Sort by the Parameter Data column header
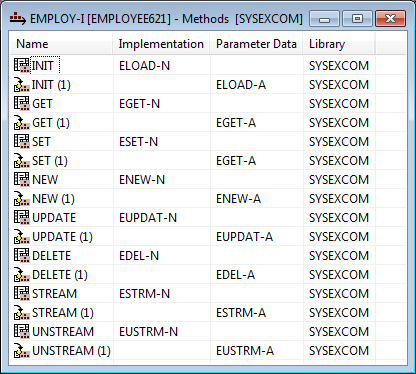416x374 pixels. point(256,44)
